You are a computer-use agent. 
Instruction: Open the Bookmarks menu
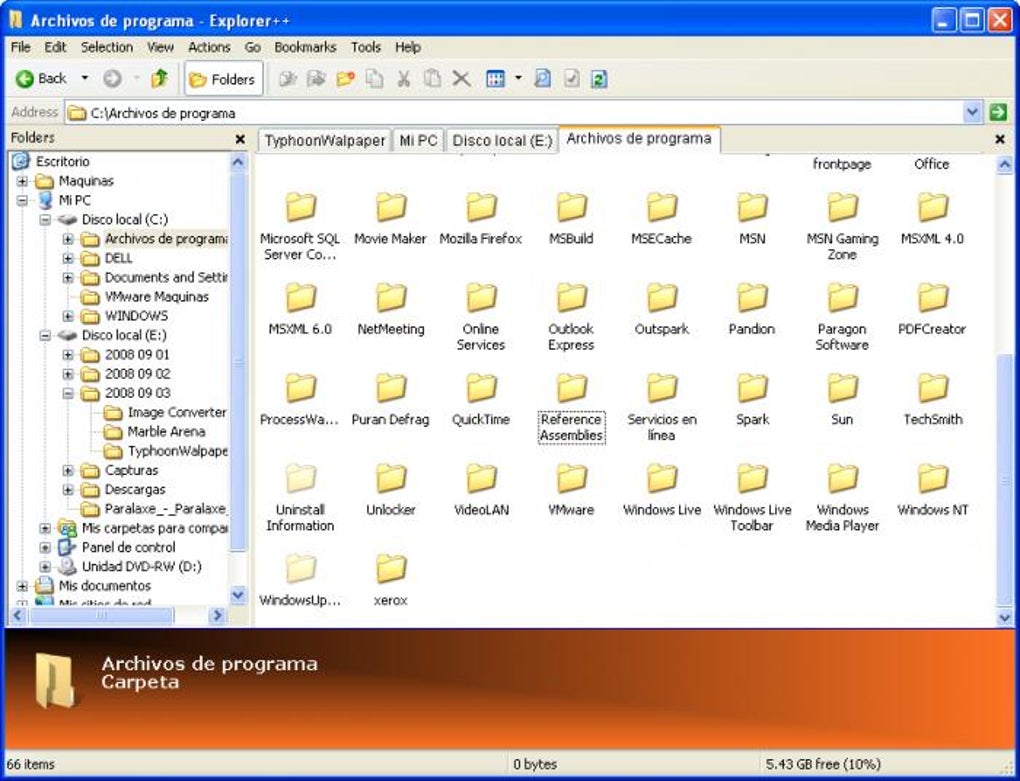tap(305, 47)
